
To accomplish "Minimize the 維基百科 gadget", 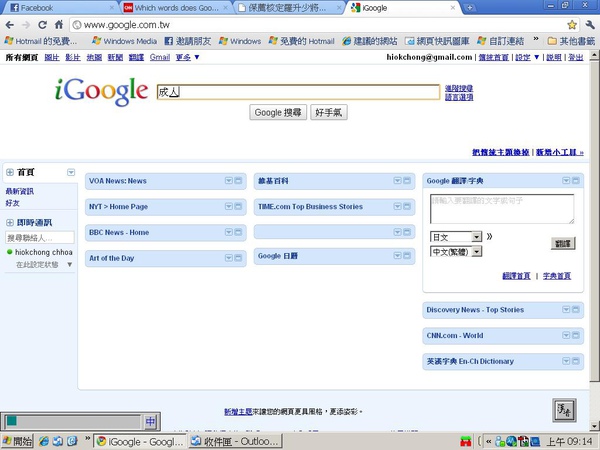I will 407,181.
